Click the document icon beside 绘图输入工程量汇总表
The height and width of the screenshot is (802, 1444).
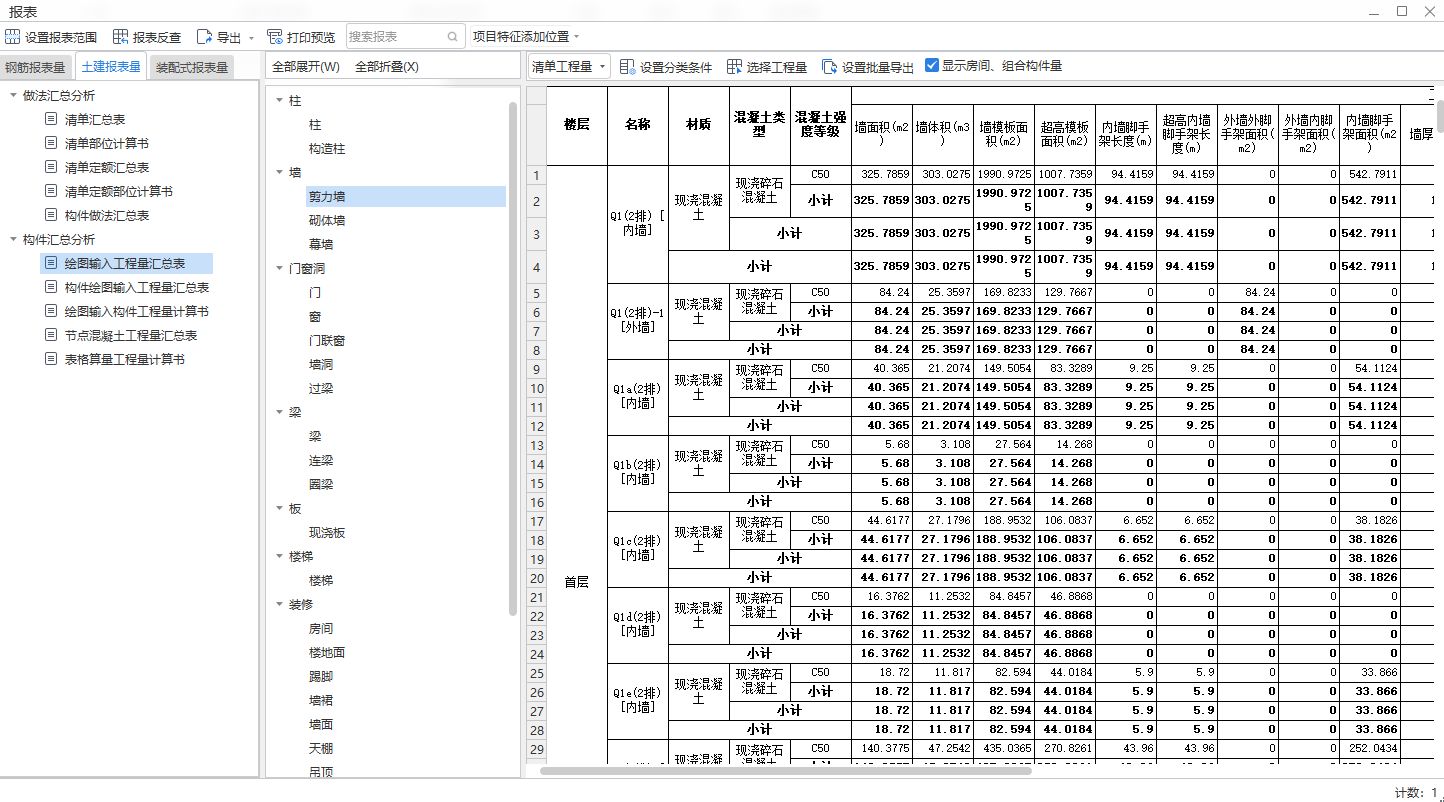(x=51, y=263)
